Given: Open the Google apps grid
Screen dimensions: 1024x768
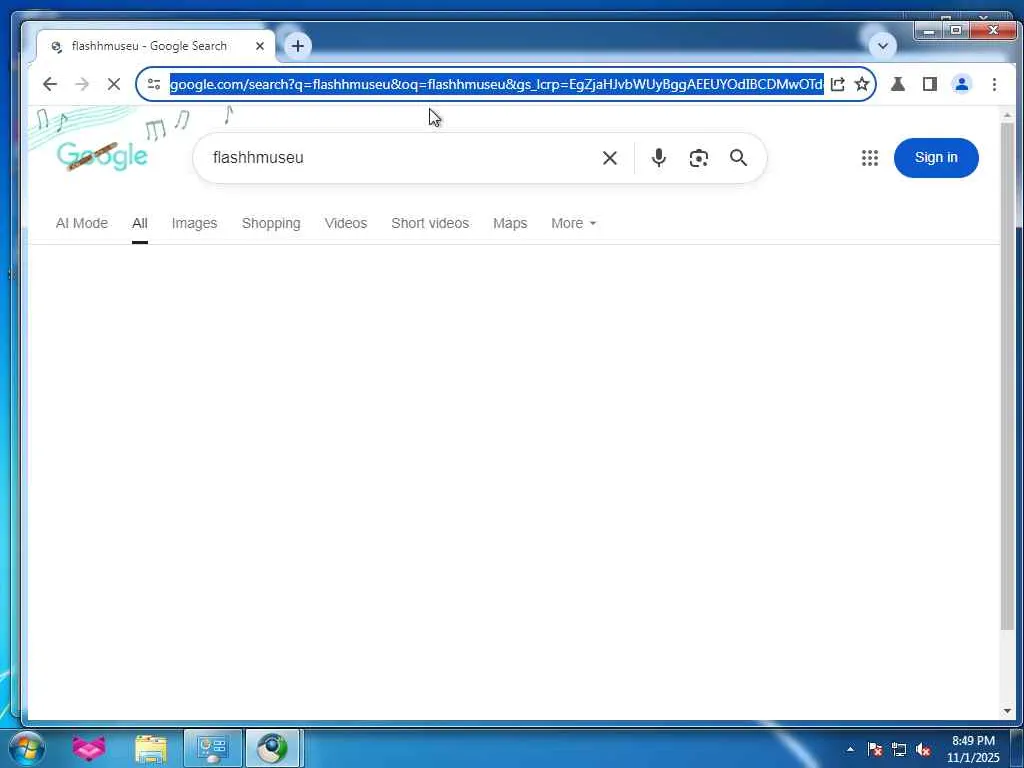Looking at the screenshot, I should (x=870, y=158).
